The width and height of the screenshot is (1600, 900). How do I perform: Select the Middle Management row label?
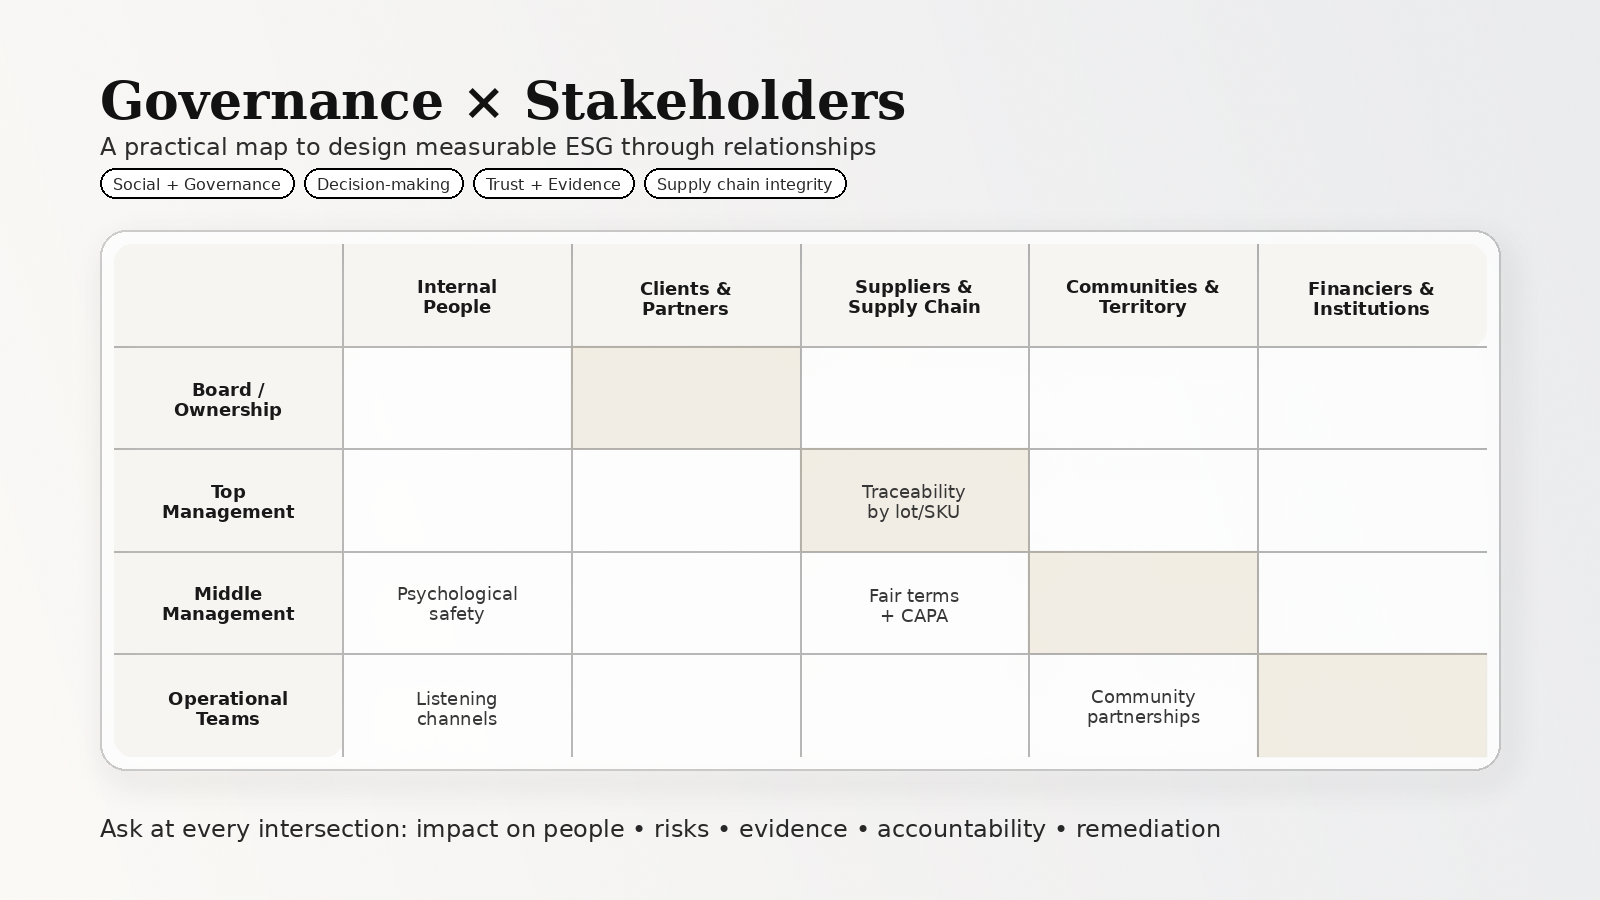click(x=228, y=603)
